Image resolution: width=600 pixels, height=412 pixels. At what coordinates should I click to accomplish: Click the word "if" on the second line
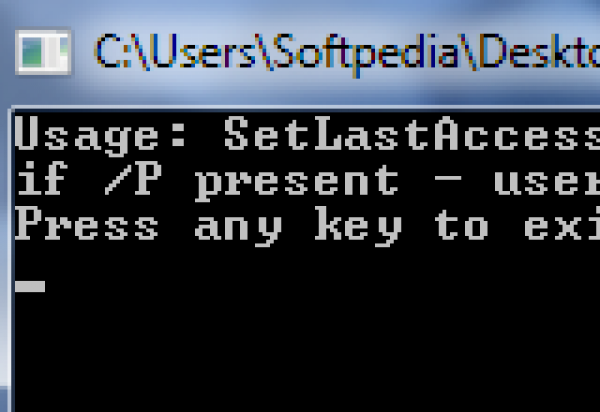[x=40, y=181]
